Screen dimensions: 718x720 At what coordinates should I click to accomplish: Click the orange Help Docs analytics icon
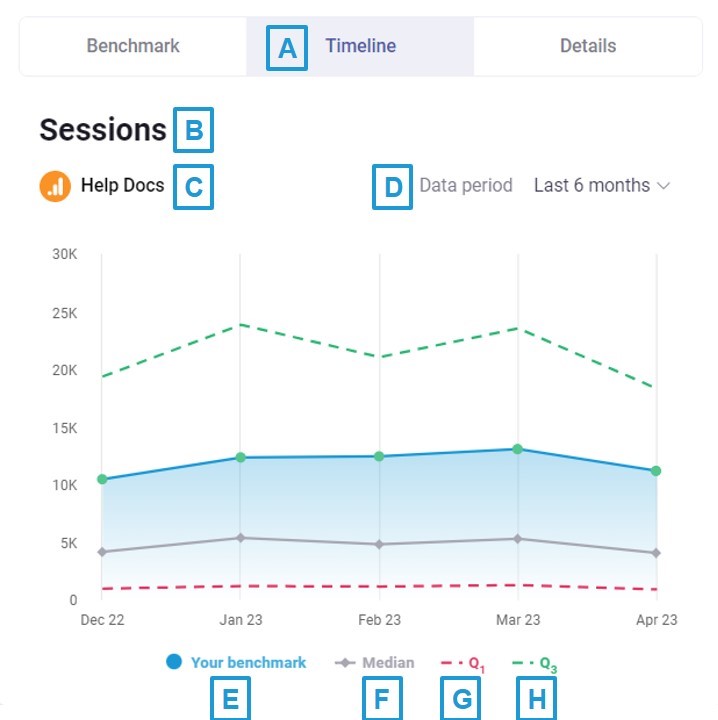pos(55,186)
